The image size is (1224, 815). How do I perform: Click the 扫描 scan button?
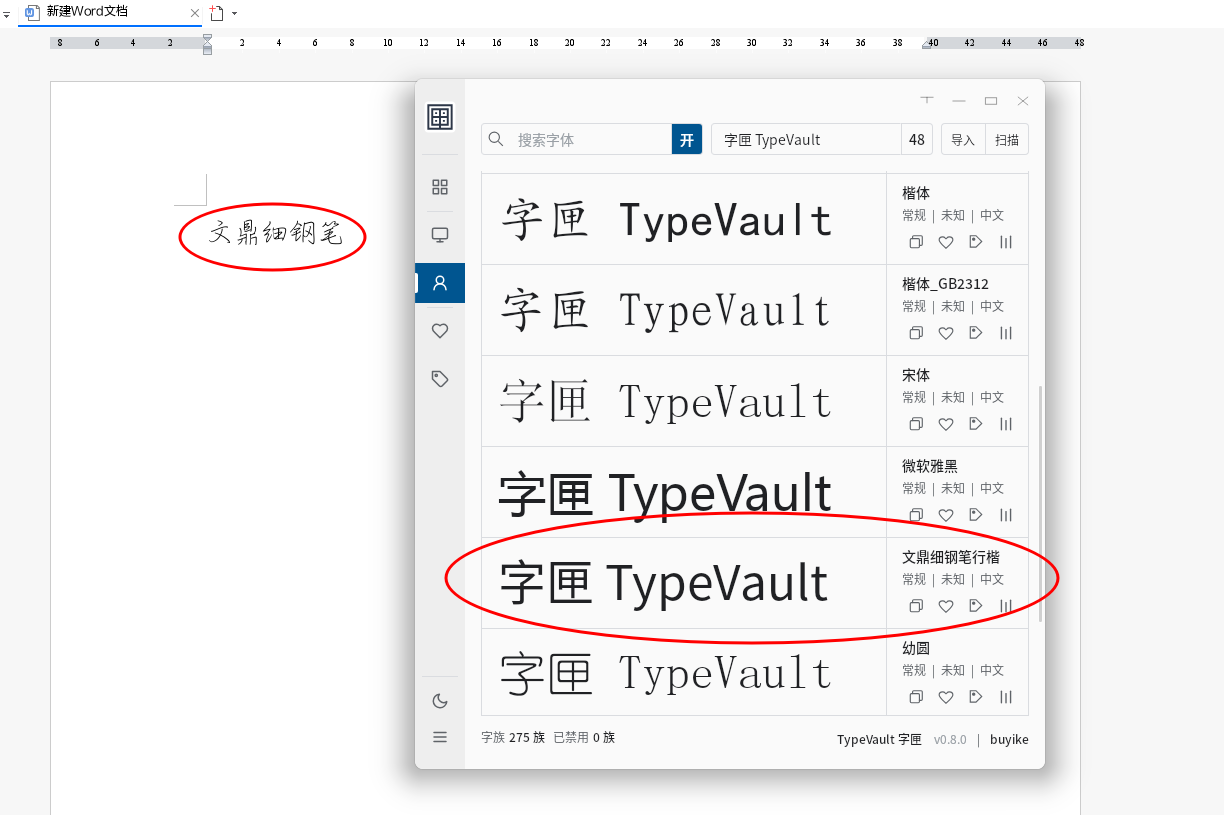click(1007, 139)
